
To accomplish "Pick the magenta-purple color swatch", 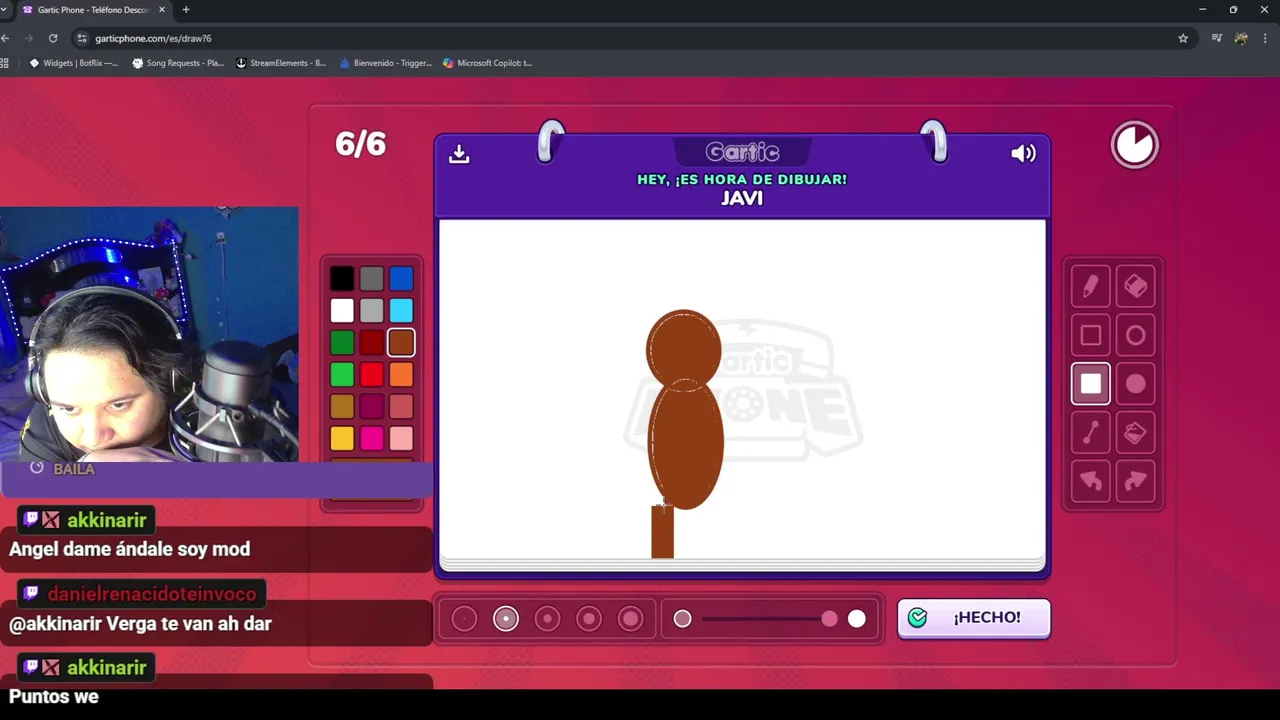I will pyautogui.click(x=371, y=407).
